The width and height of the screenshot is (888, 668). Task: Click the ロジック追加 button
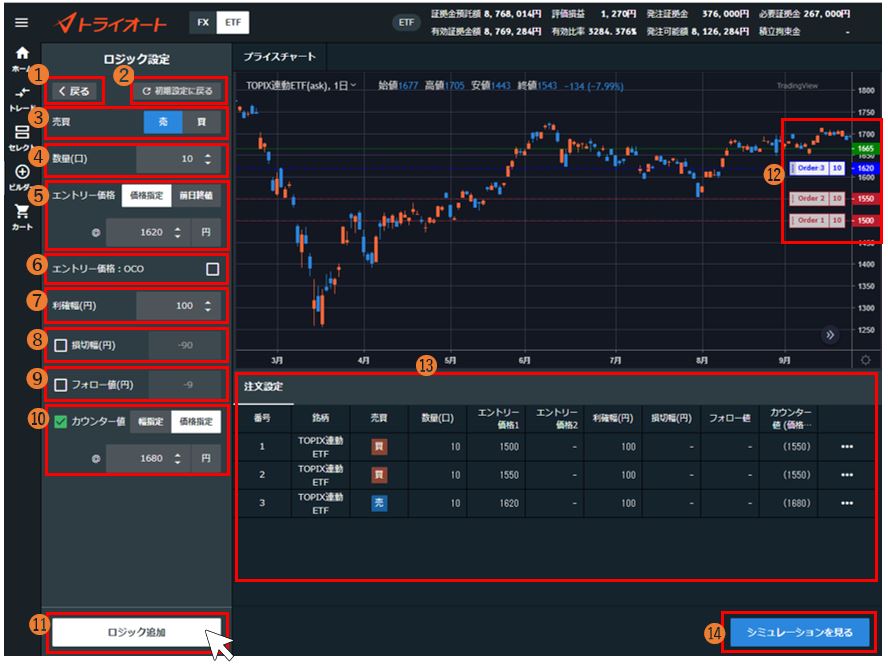pos(136,632)
